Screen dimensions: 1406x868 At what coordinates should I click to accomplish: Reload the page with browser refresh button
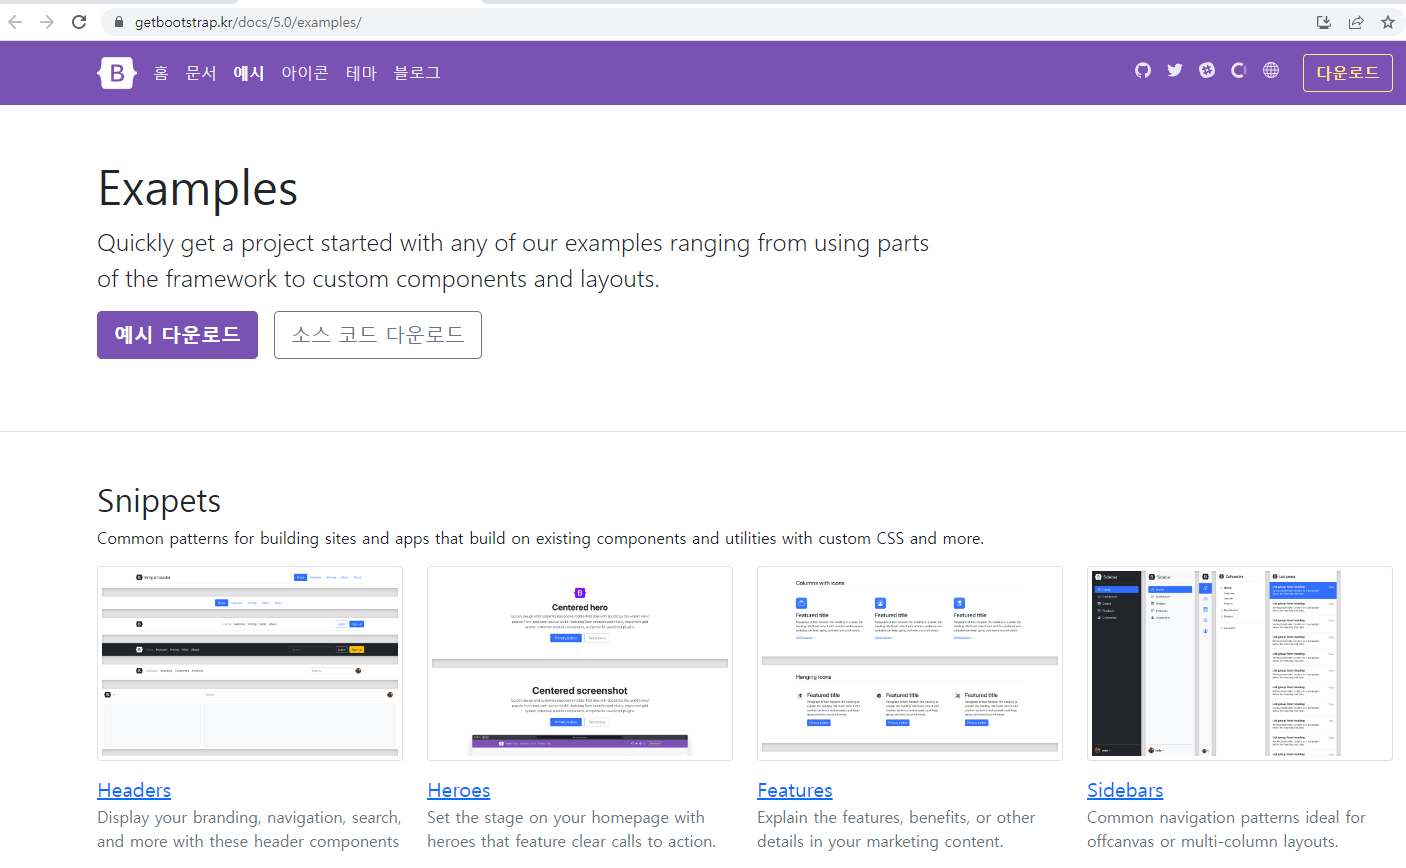tap(79, 22)
